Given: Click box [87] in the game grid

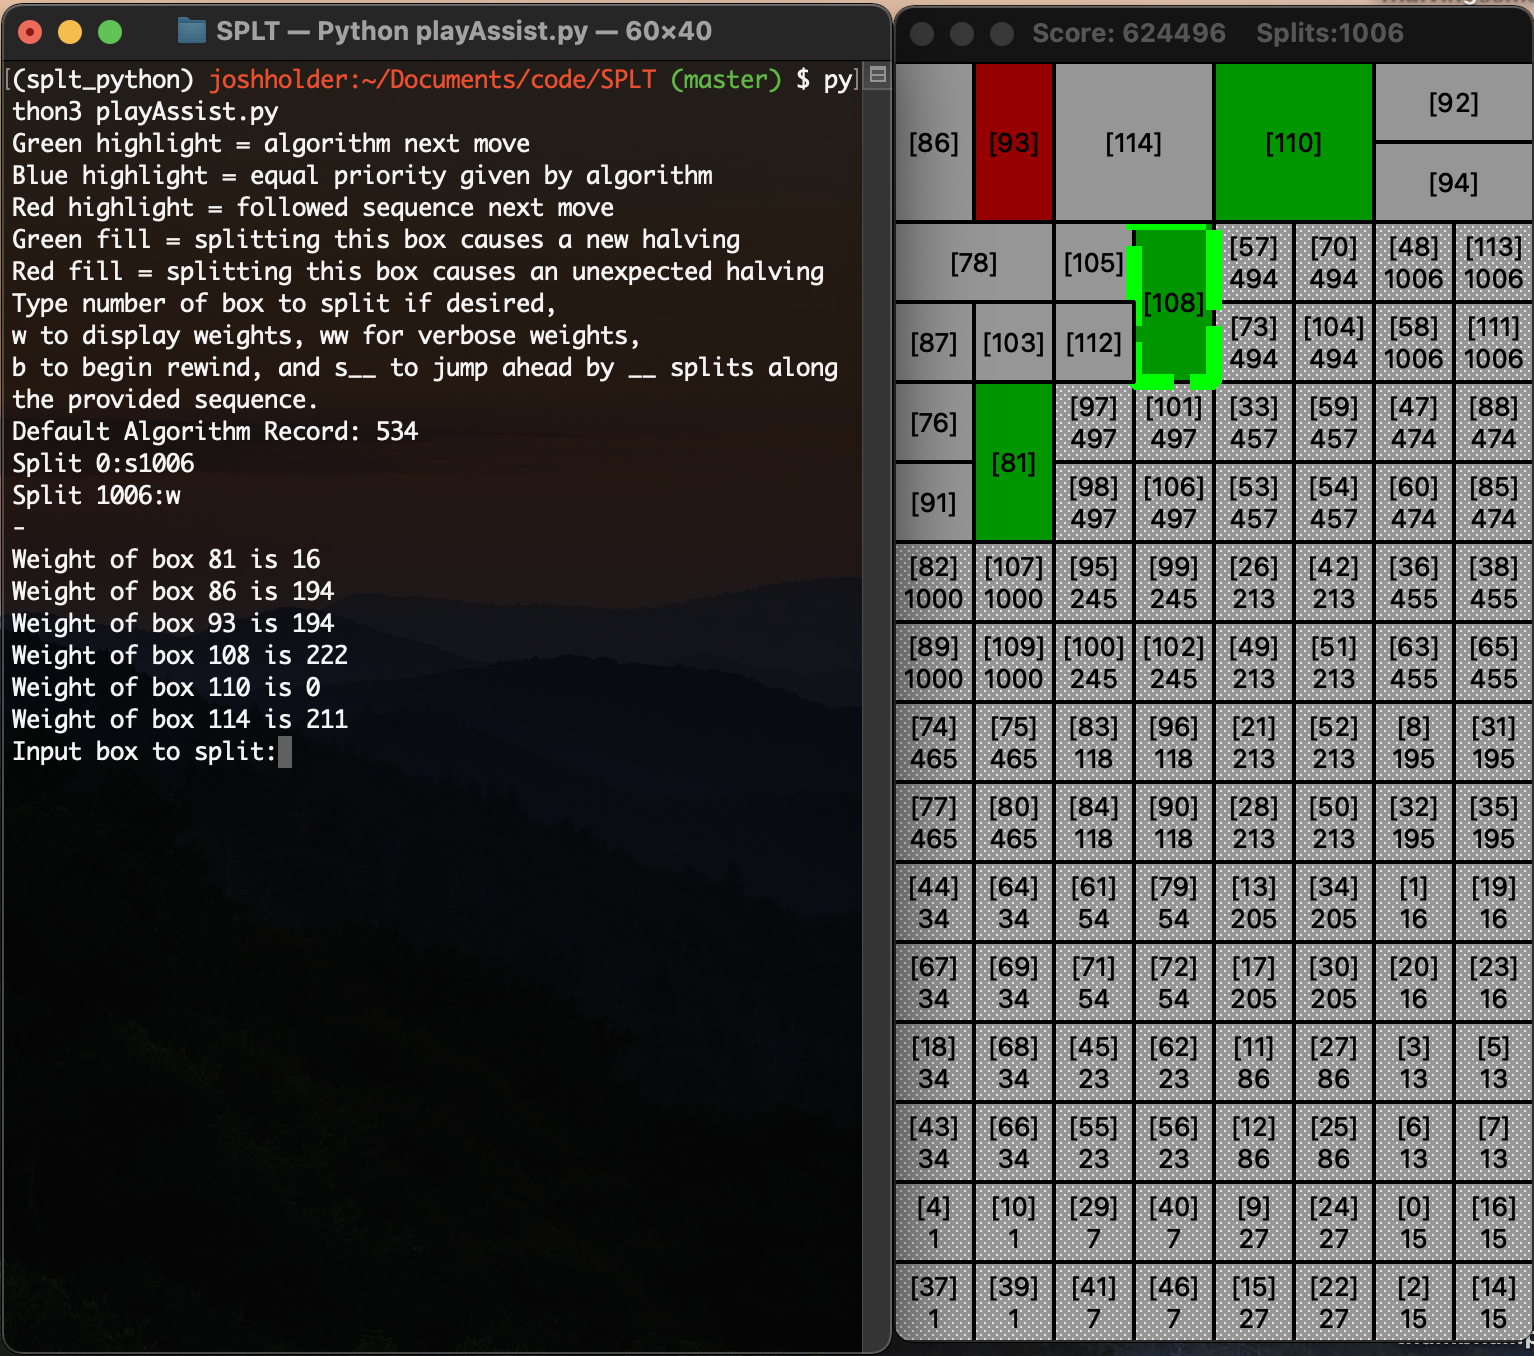Looking at the screenshot, I should pyautogui.click(x=934, y=342).
